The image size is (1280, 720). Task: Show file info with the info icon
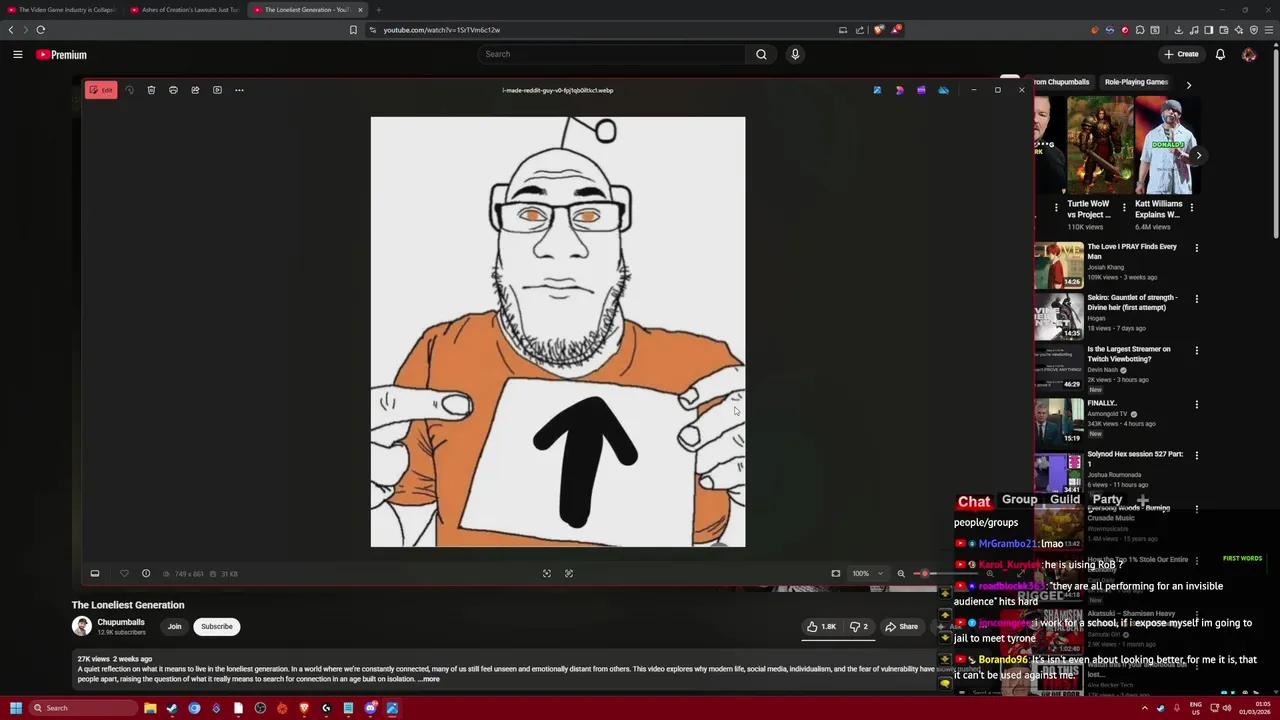pyautogui.click(x=146, y=574)
